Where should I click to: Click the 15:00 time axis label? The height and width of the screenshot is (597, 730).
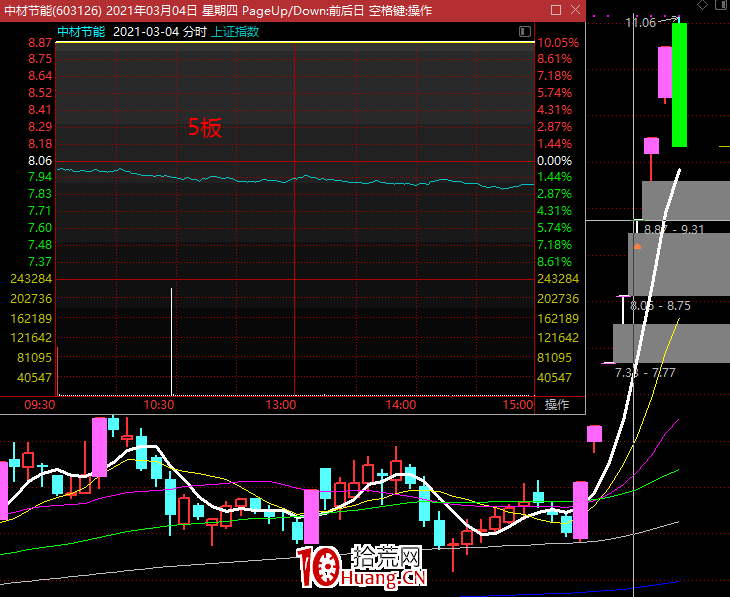(x=518, y=404)
